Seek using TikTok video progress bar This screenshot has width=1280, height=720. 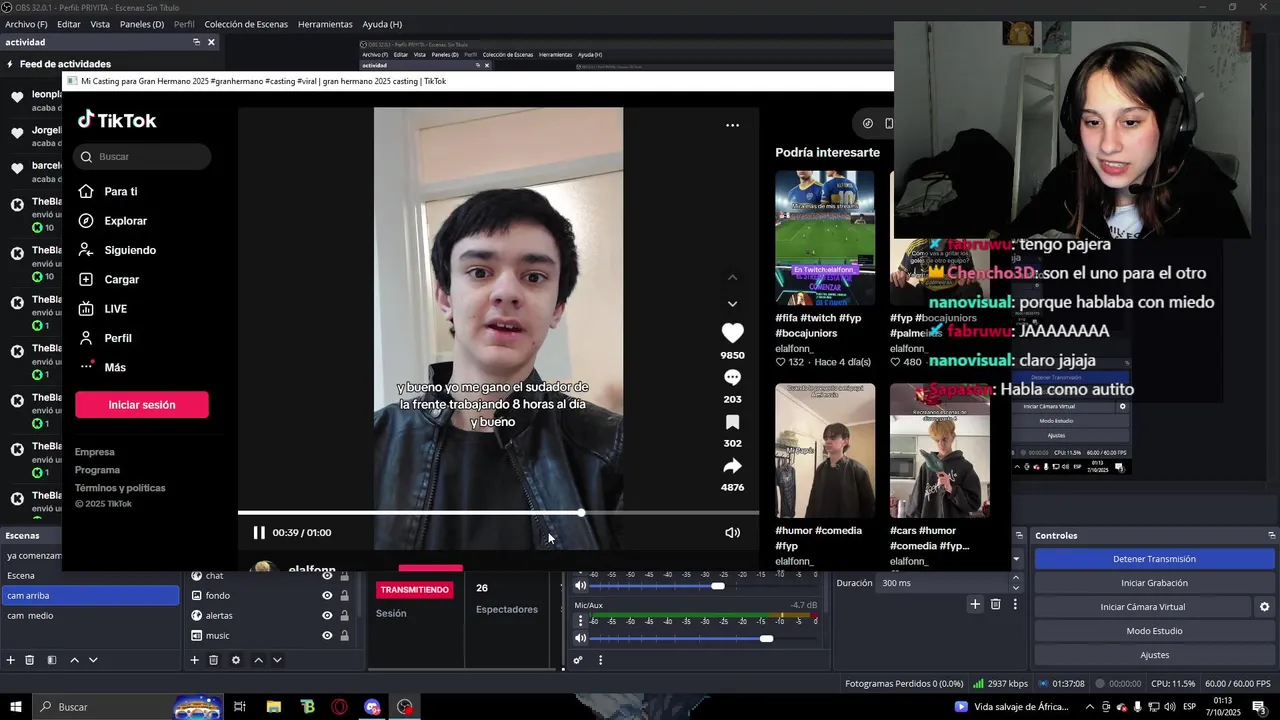tap(498, 513)
